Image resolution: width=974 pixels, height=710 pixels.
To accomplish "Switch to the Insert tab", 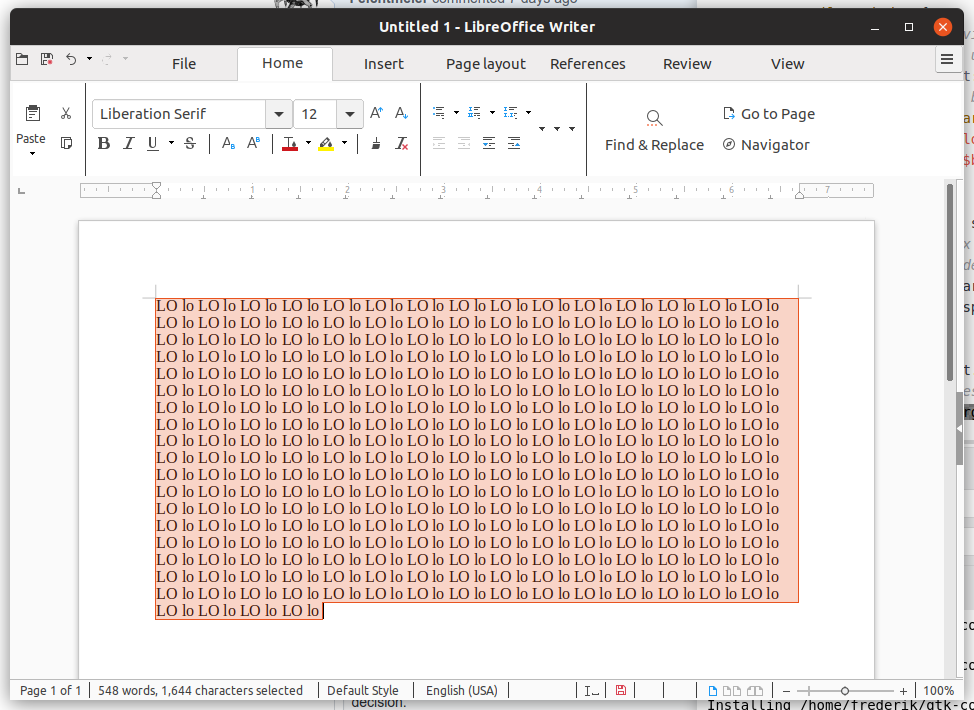I will tap(384, 64).
